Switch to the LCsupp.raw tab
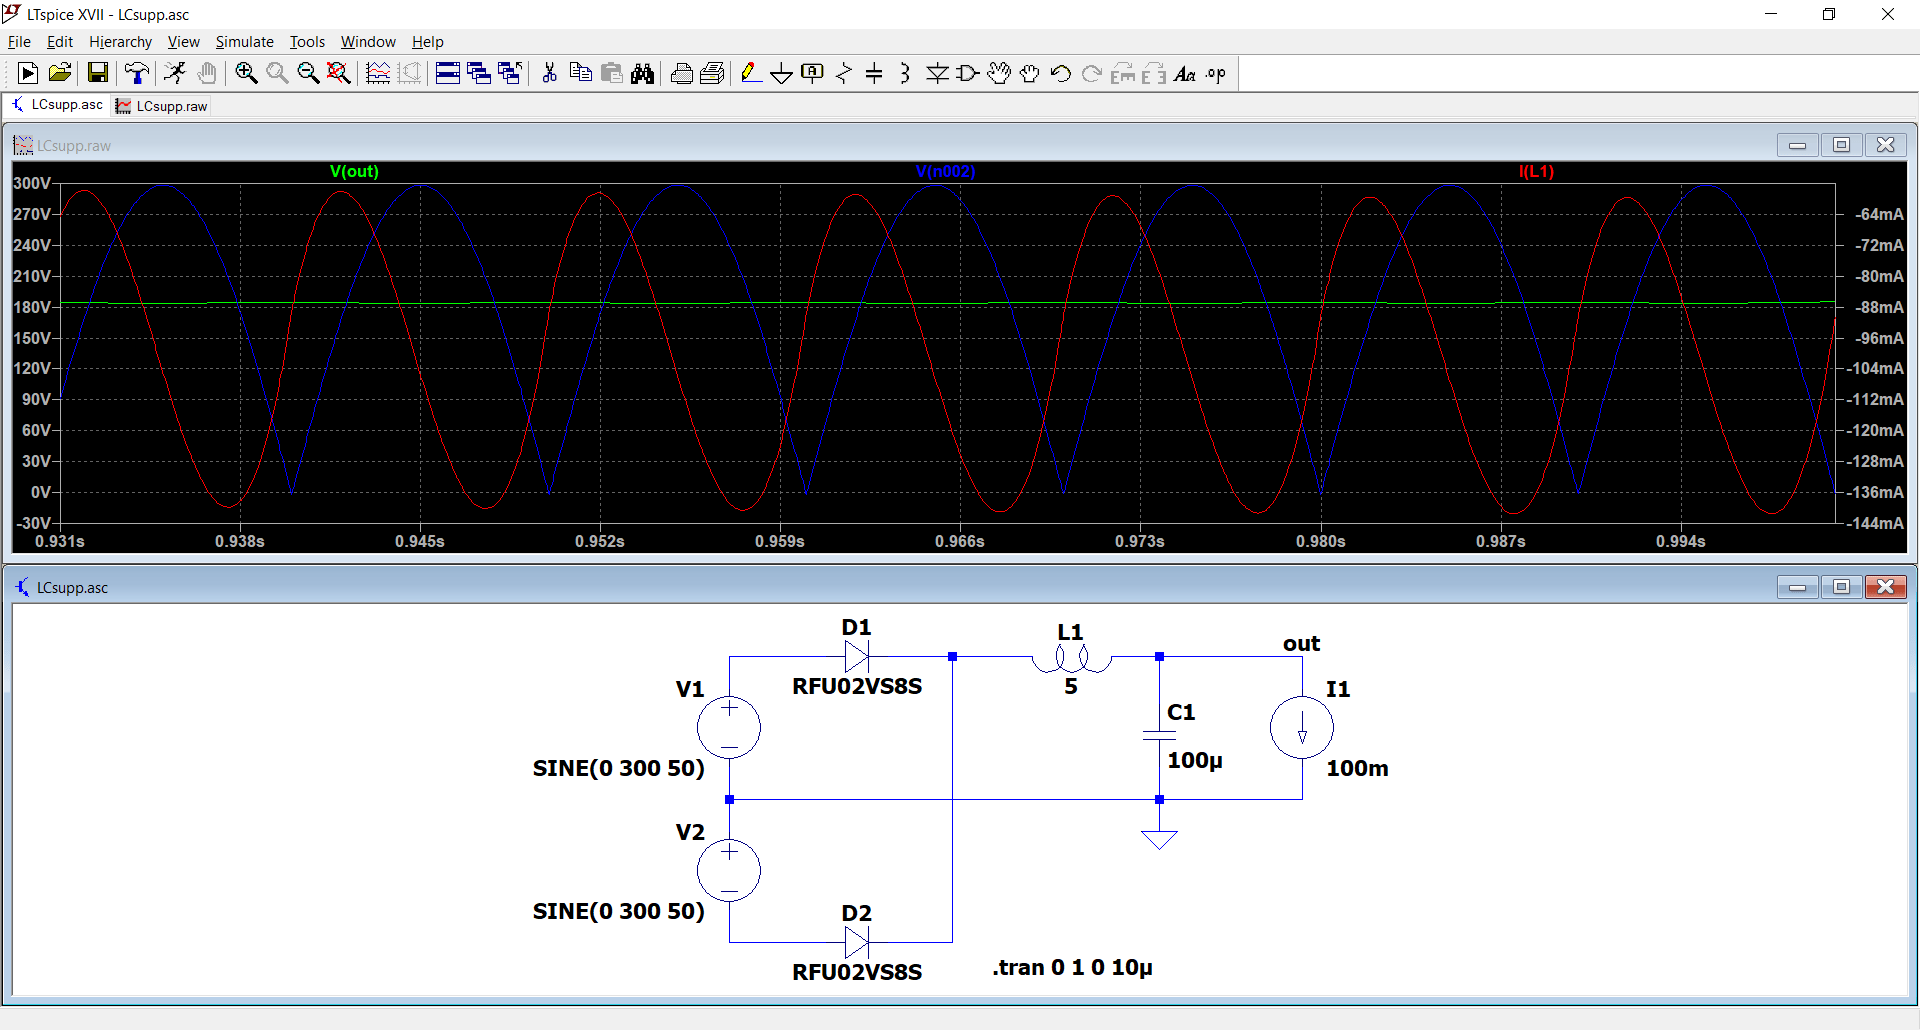Screen dimensions: 1920x1030 (x=161, y=106)
